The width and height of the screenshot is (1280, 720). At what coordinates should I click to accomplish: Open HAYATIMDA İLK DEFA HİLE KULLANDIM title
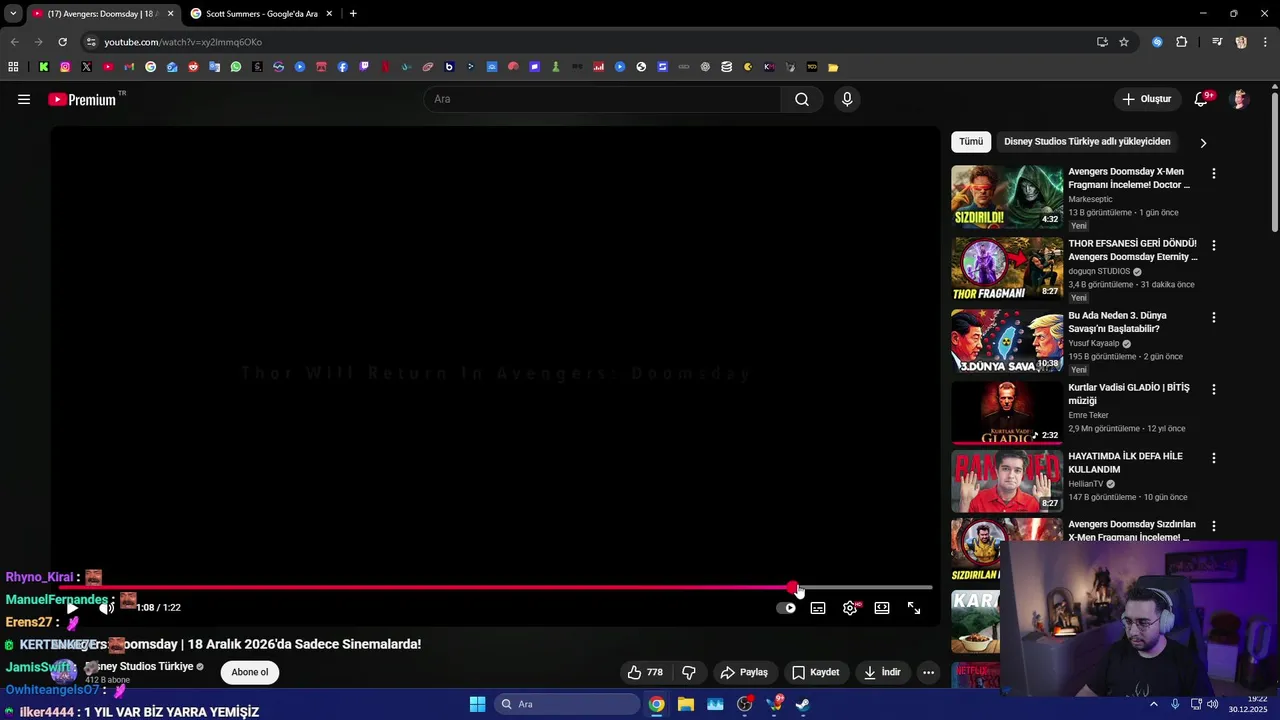coord(1126,463)
